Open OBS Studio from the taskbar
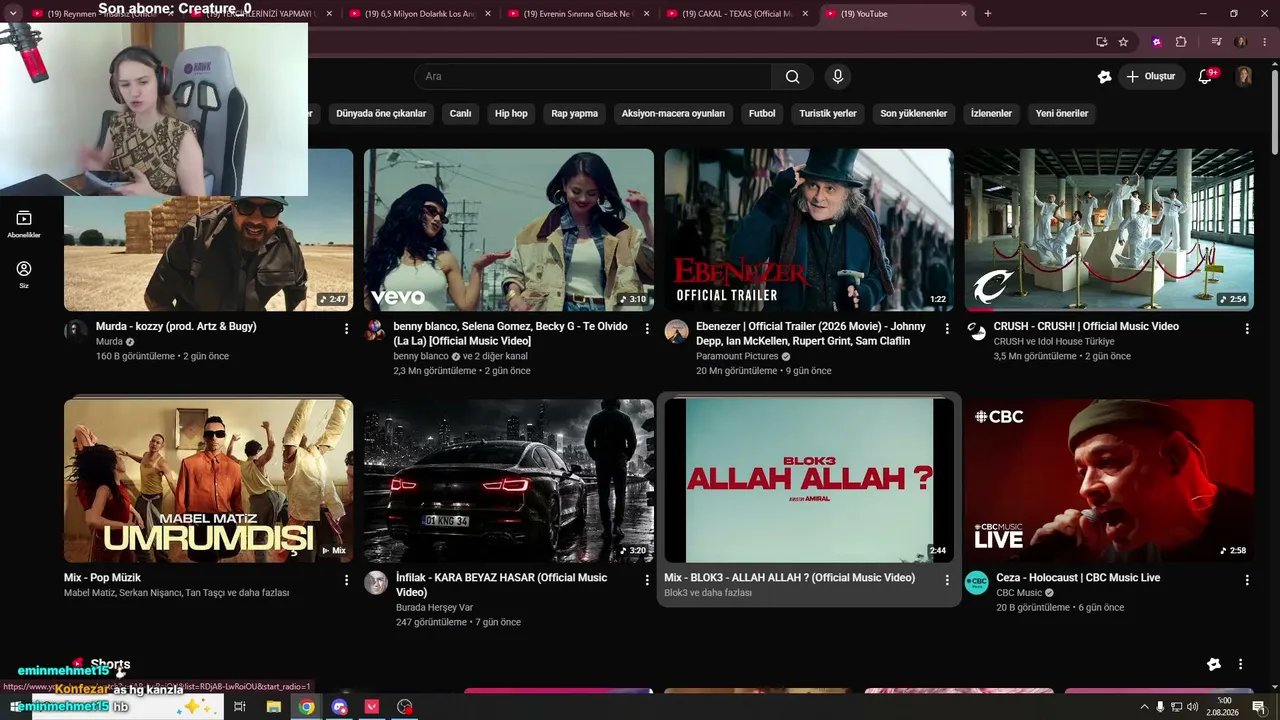This screenshot has height=720, width=1280. click(404, 706)
